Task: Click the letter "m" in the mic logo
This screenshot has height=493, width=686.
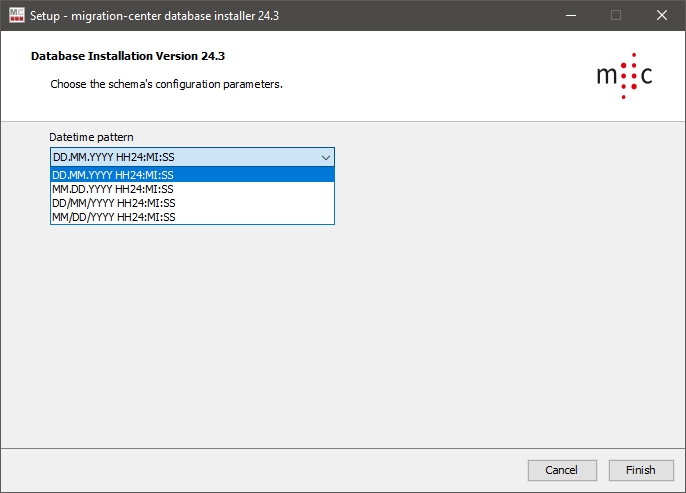Action: [606, 77]
